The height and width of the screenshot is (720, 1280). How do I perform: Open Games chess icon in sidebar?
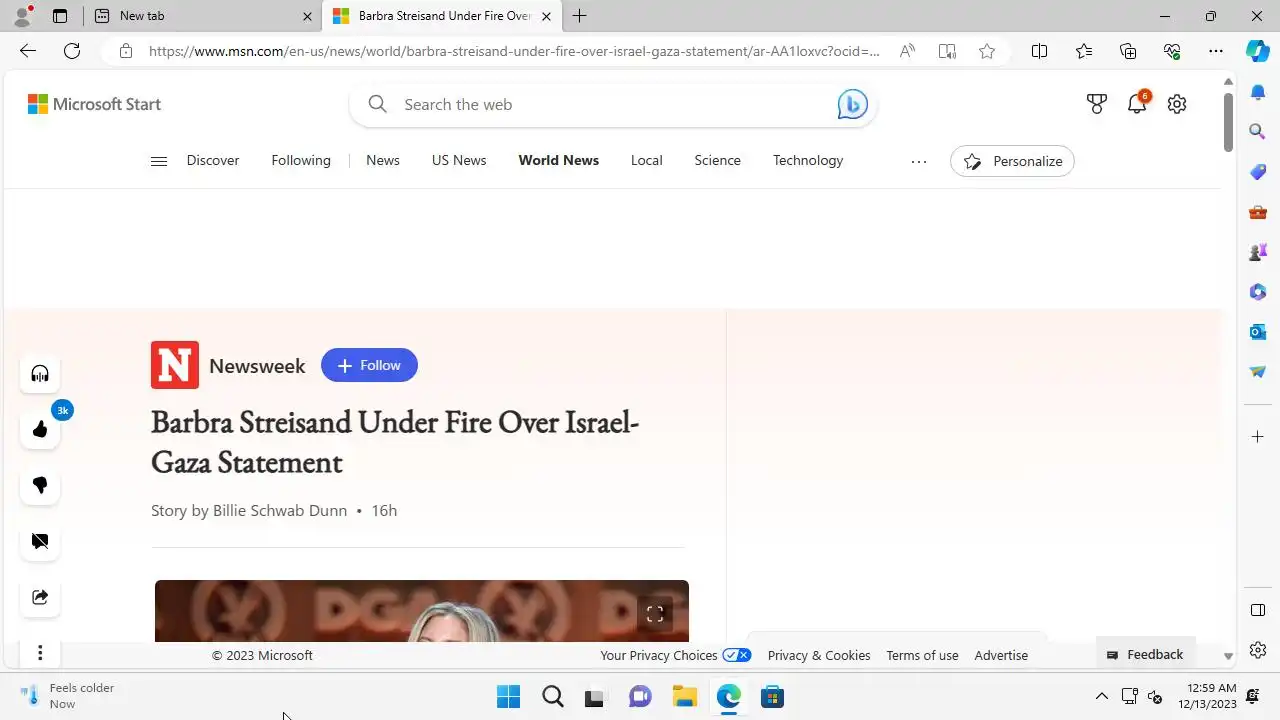1258,252
